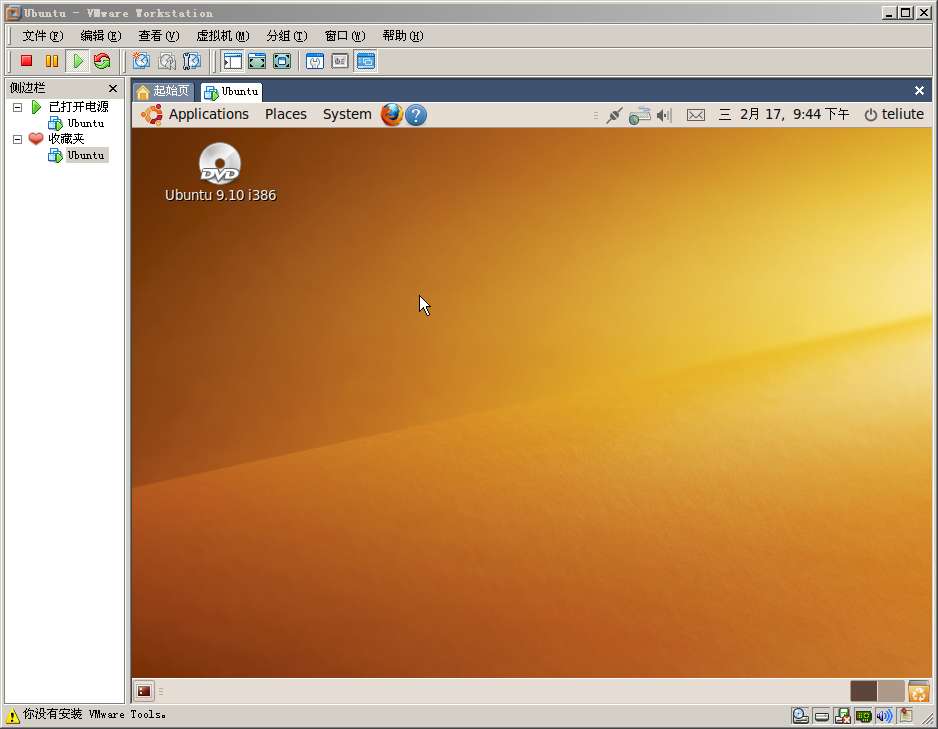
Task: Suspend the VM with the yellow pause button
Action: pyautogui.click(x=52, y=61)
